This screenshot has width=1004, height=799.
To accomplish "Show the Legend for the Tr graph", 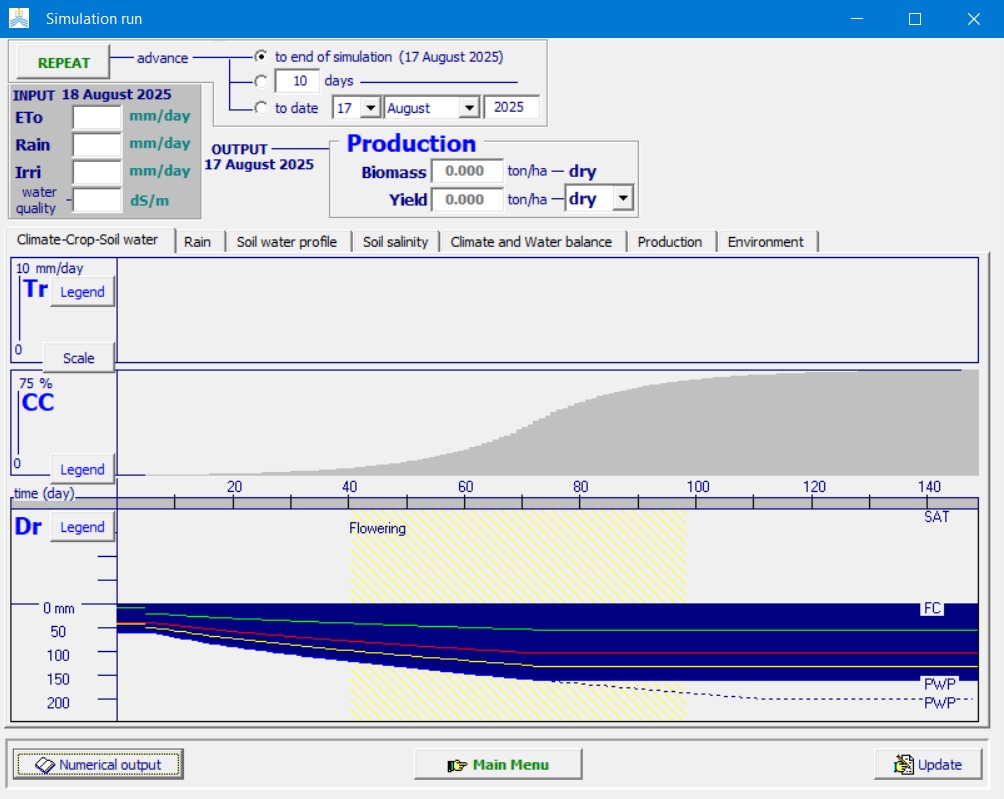I will [x=82, y=292].
